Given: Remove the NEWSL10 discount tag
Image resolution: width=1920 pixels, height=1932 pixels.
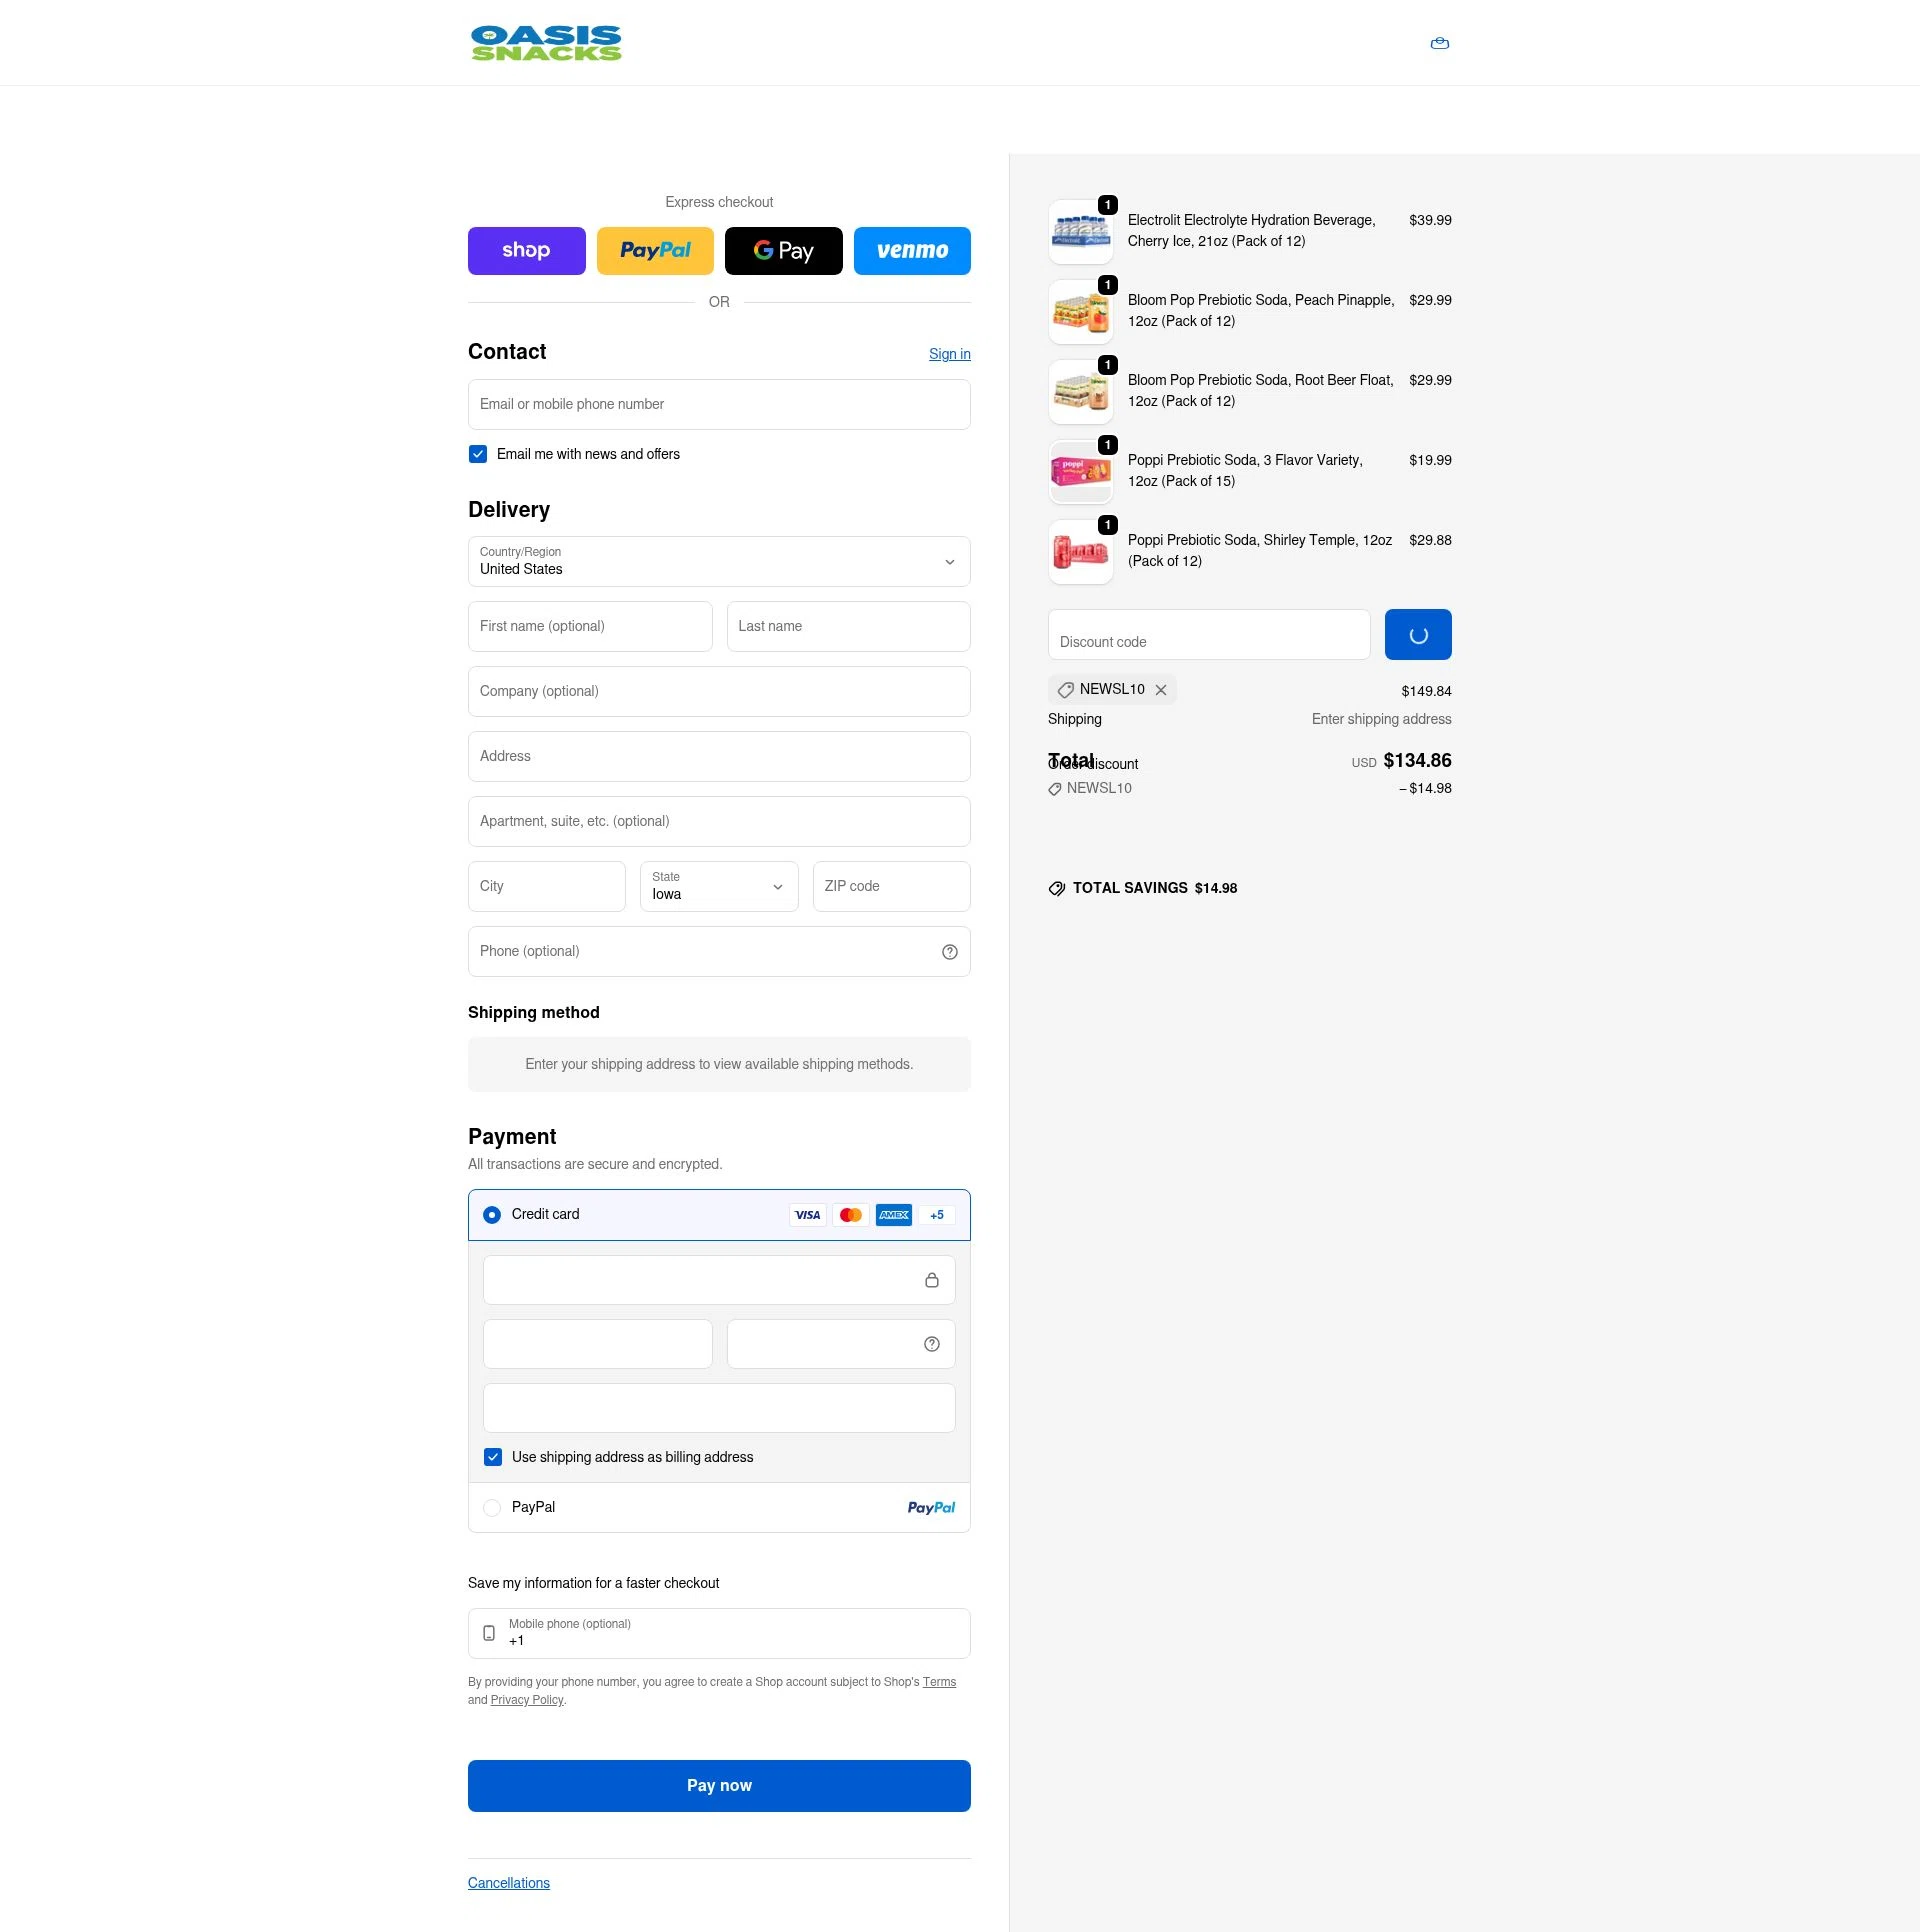Looking at the screenshot, I should [x=1162, y=690].
